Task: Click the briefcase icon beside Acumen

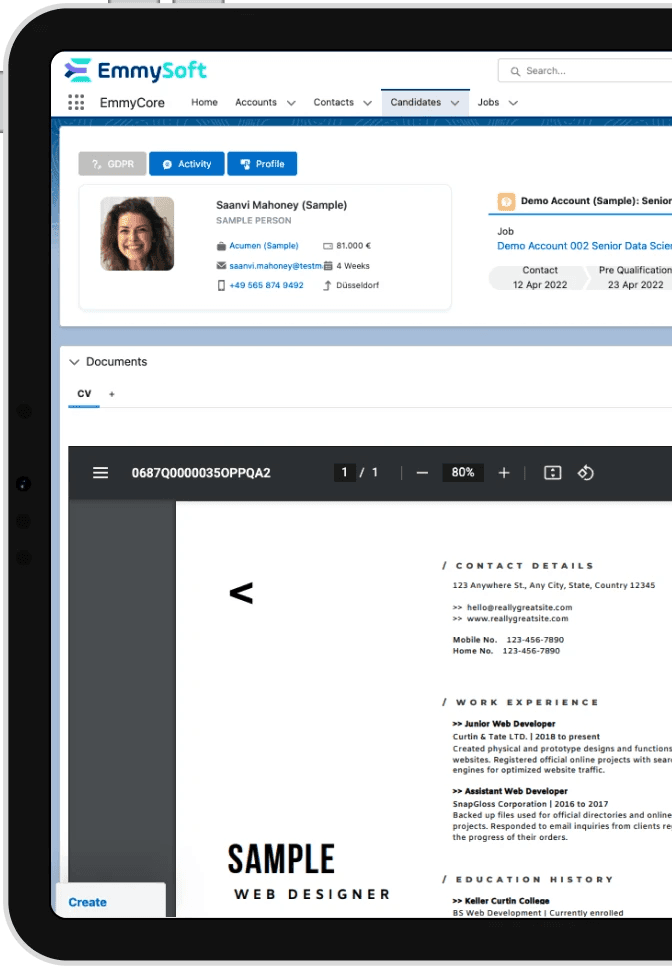Action: pos(221,246)
